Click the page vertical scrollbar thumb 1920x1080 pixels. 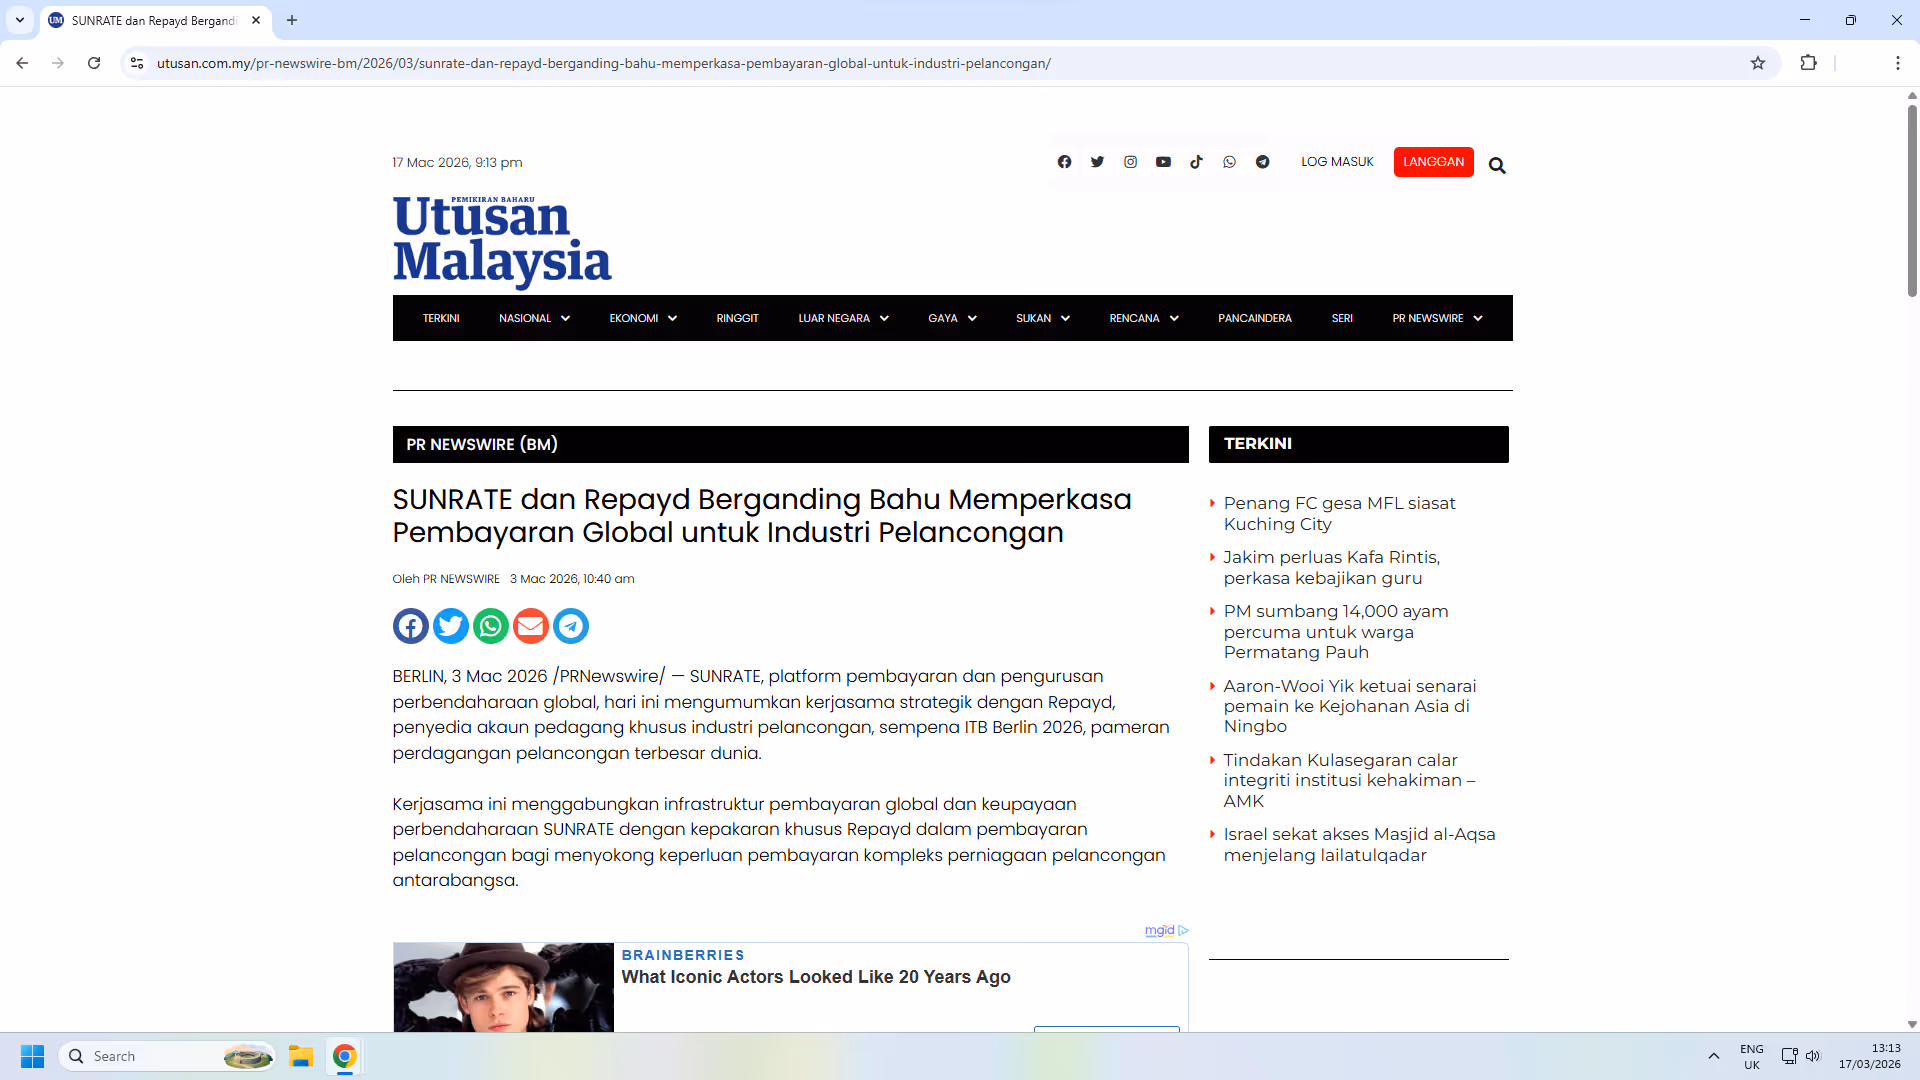(x=1912, y=200)
